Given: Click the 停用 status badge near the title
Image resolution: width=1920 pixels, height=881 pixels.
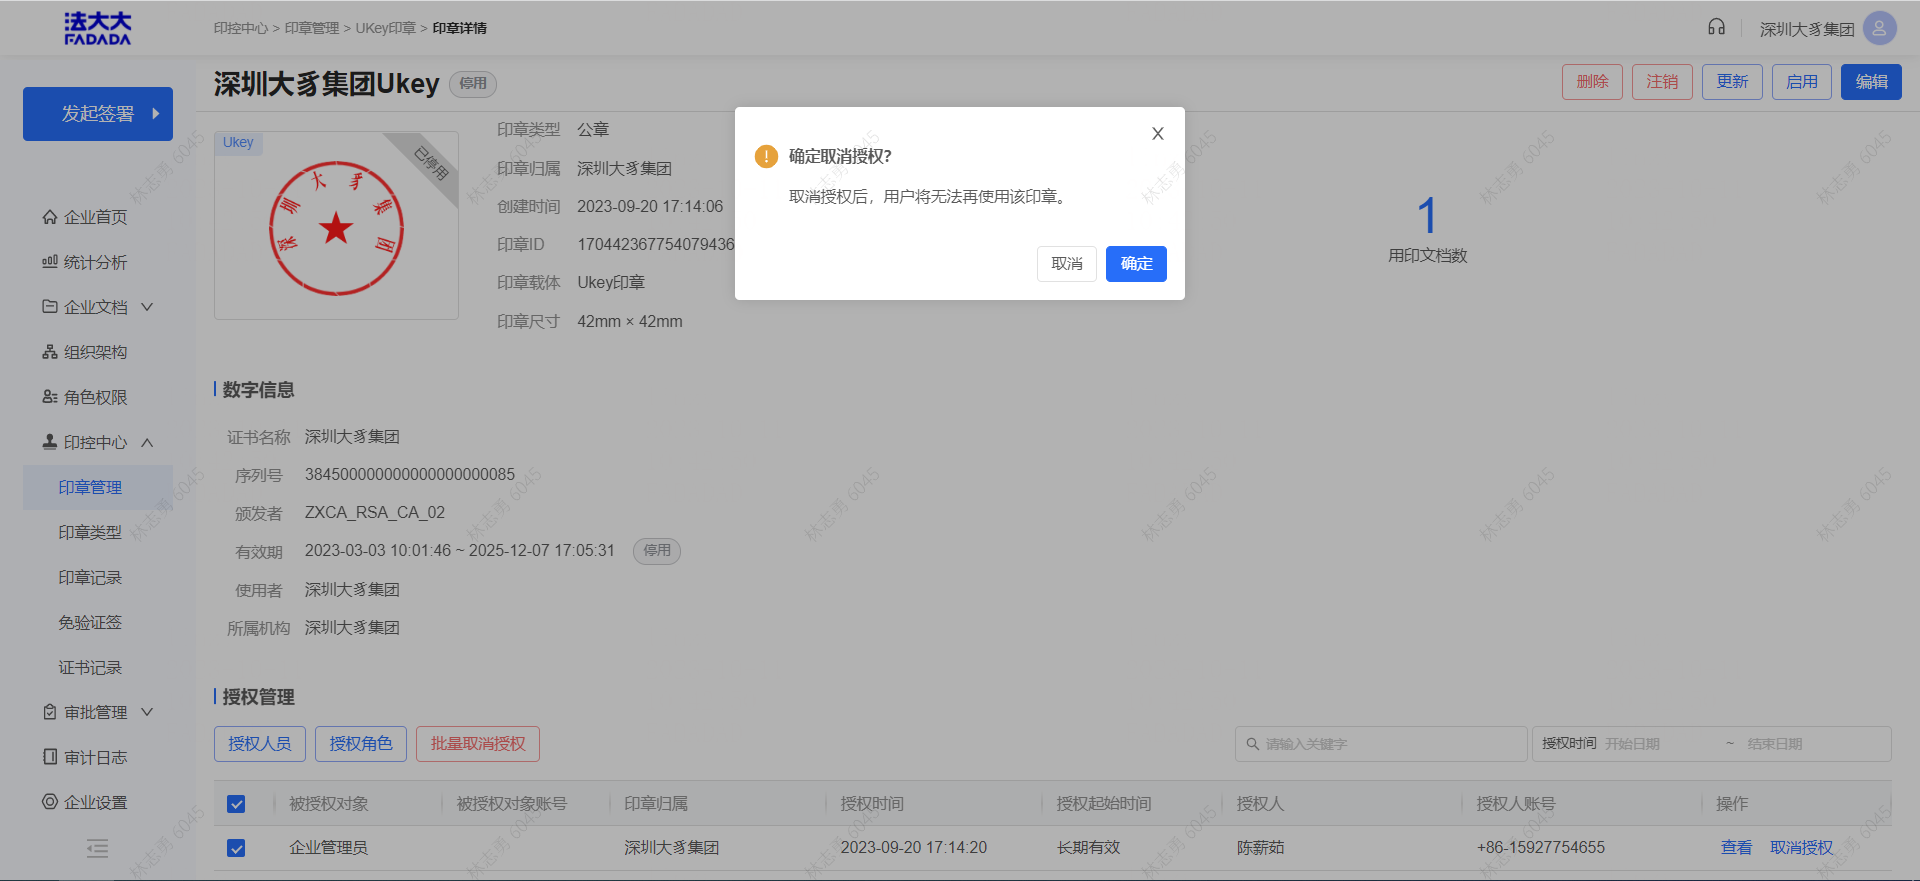Looking at the screenshot, I should pos(473,84).
